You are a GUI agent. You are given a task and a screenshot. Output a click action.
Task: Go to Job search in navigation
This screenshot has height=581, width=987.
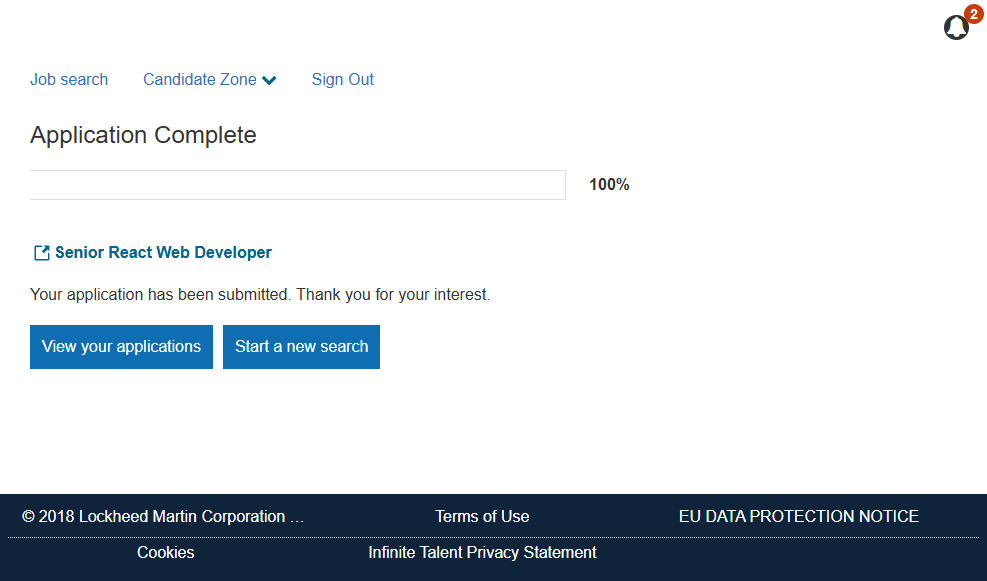coord(69,80)
